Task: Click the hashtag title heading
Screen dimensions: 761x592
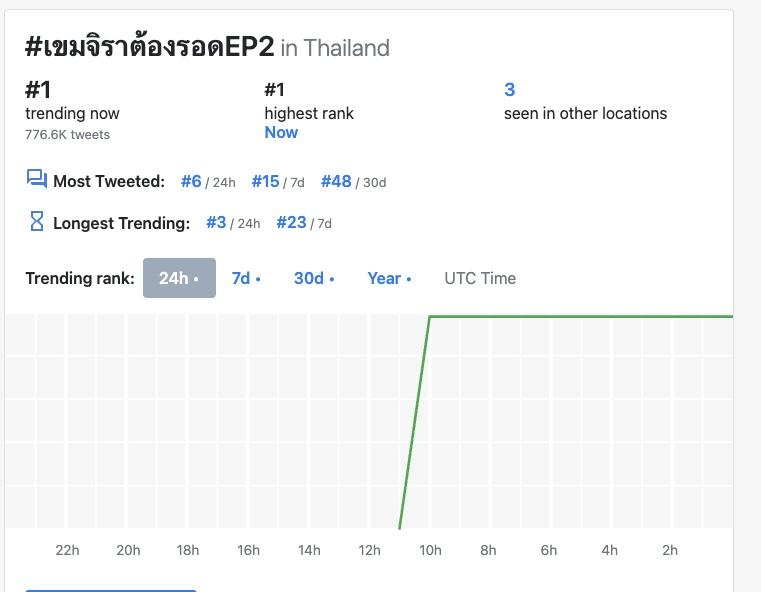Action: [x=149, y=47]
